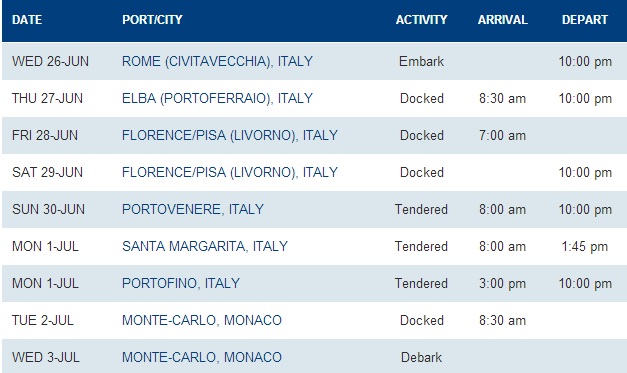Select the Florence/Pisa (Livorno) link on Fri 28-Jun
The width and height of the screenshot is (627, 373).
click(230, 136)
